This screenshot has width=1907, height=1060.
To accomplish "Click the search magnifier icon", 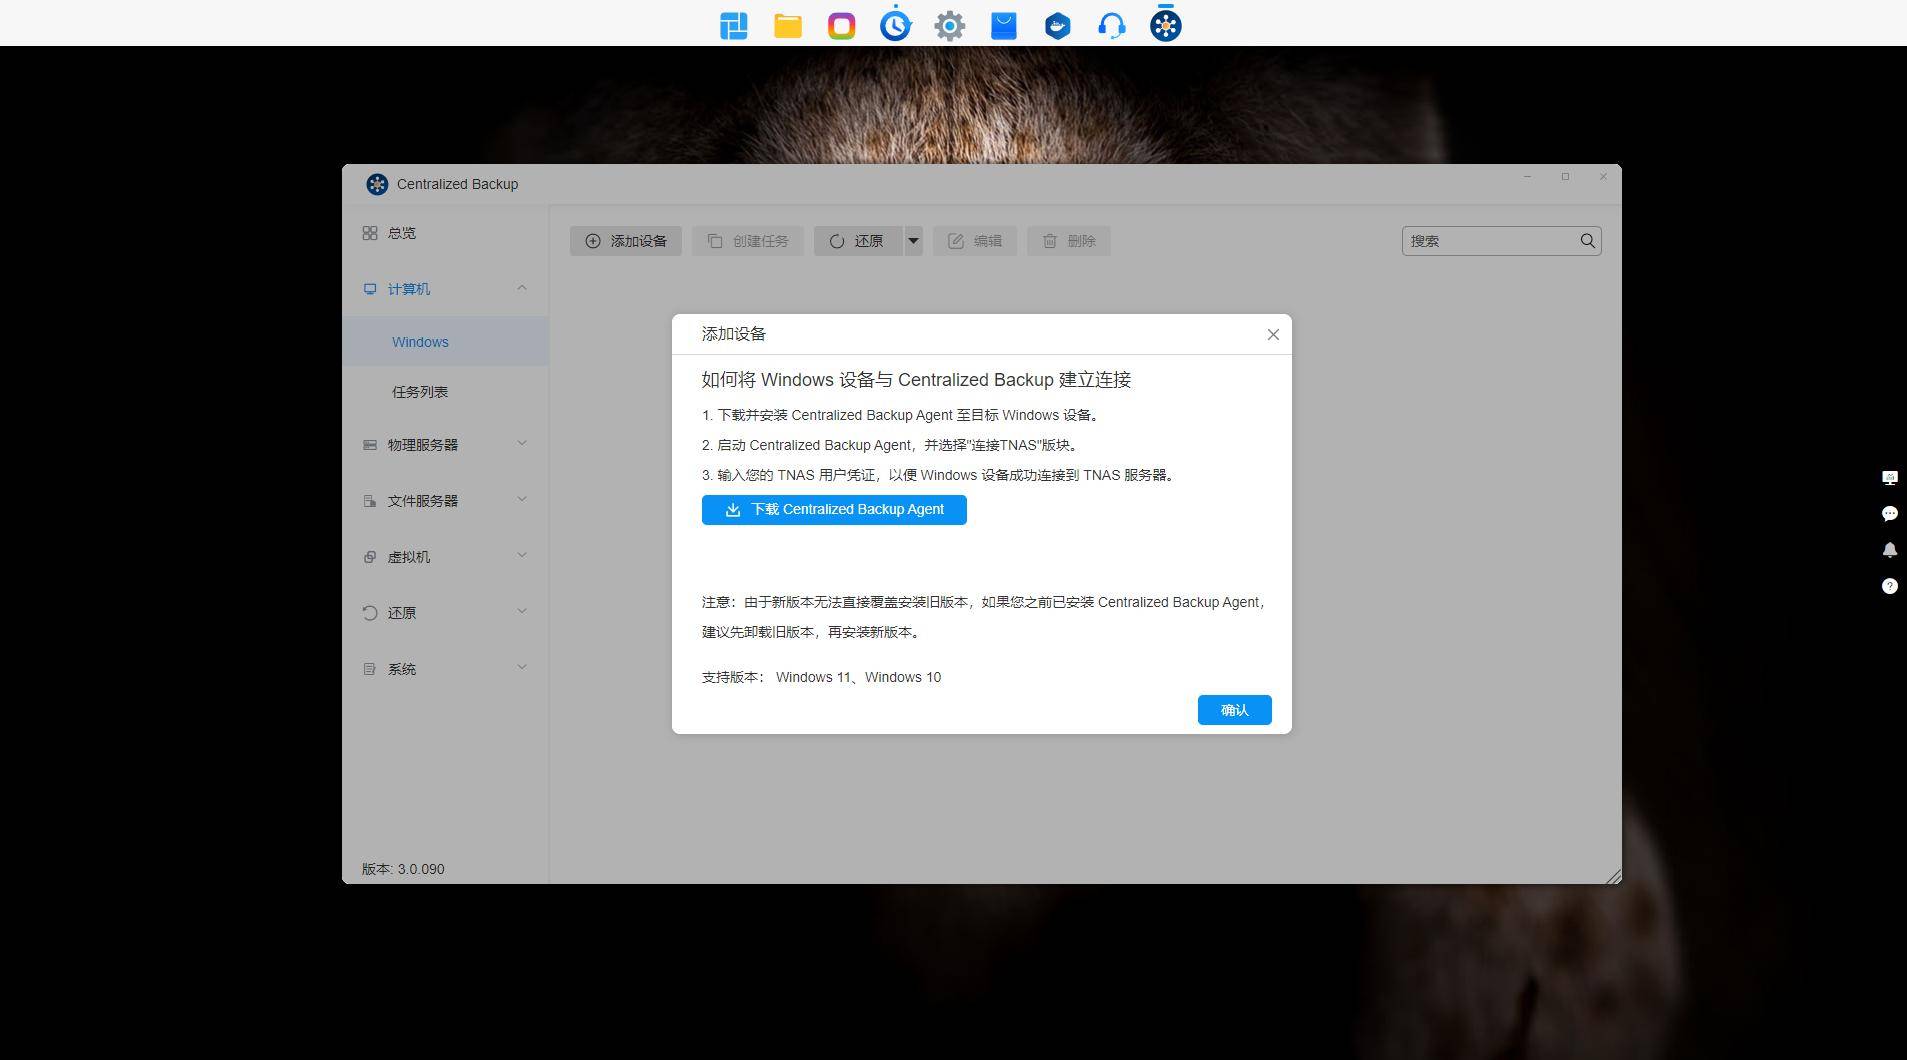I will [x=1587, y=241].
